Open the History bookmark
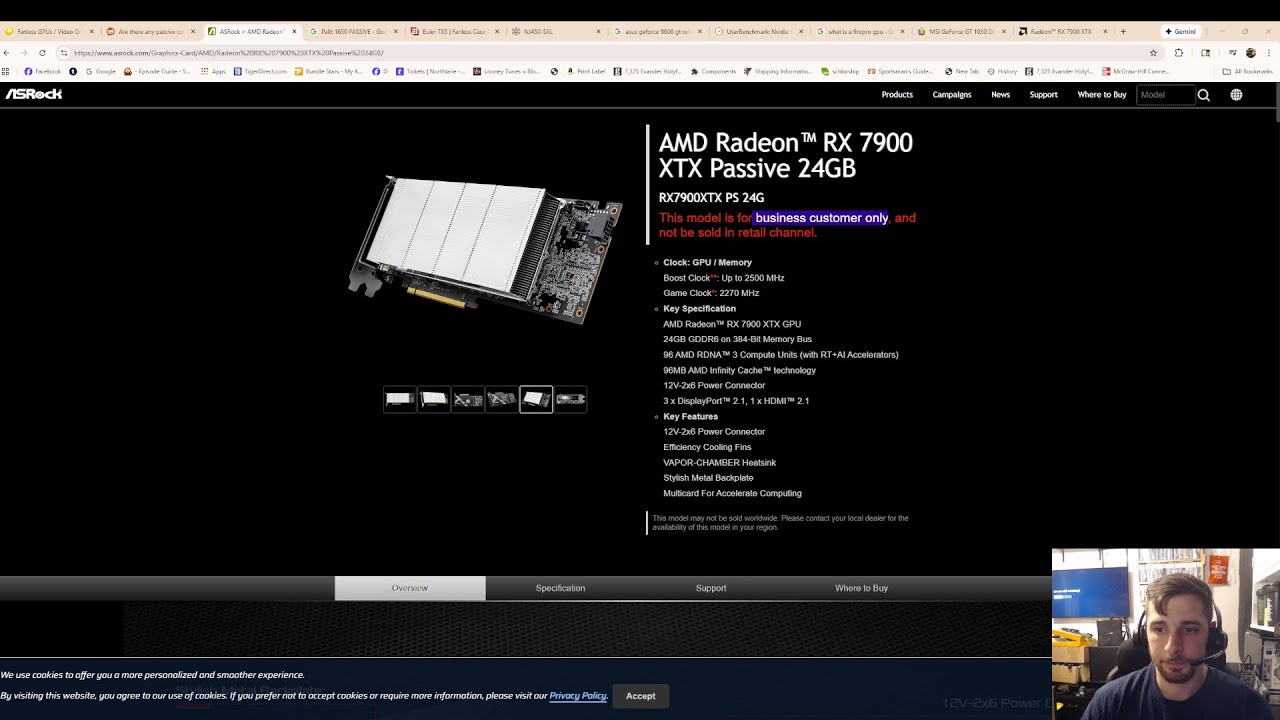 point(1002,71)
